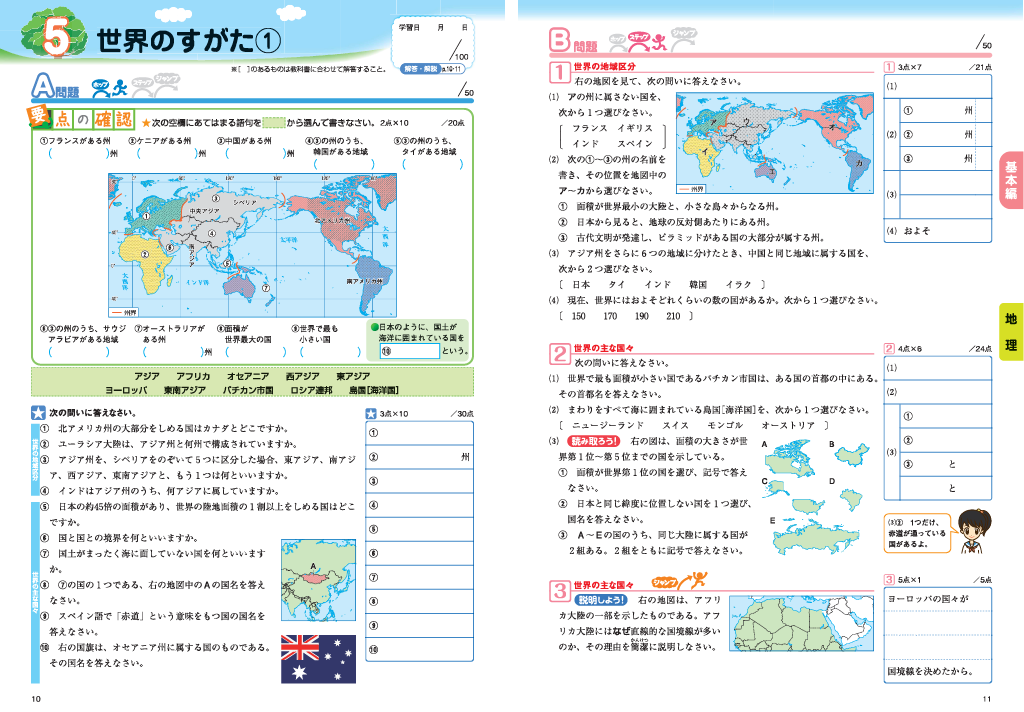Click answer box ① in the 3点×10 column
Viewport: 1024px width, 712px height.
(x=419, y=432)
